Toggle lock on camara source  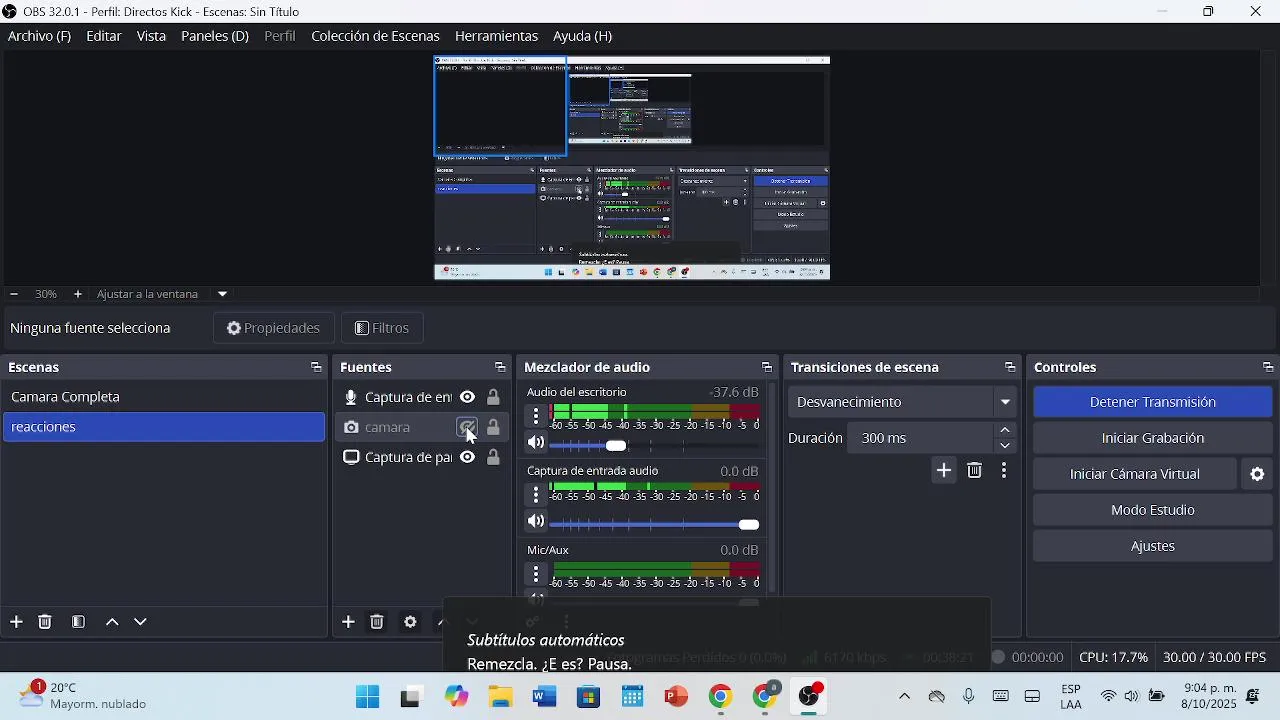tap(493, 428)
